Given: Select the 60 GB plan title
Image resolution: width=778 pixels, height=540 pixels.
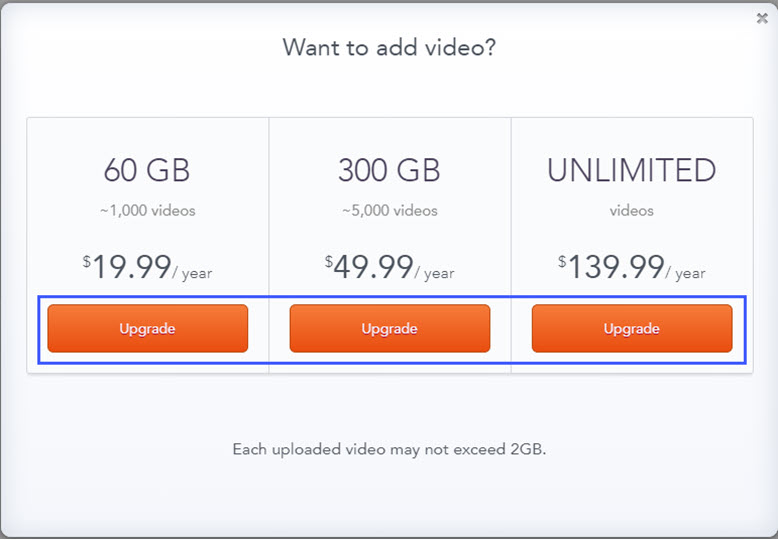Looking at the screenshot, I should 147,170.
